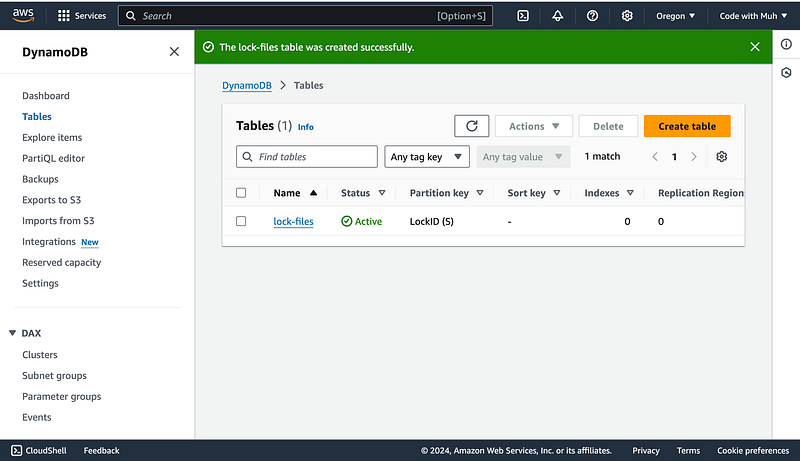Open the help question mark menu
Image resolution: width=800 pixels, height=461 pixels.
point(592,16)
